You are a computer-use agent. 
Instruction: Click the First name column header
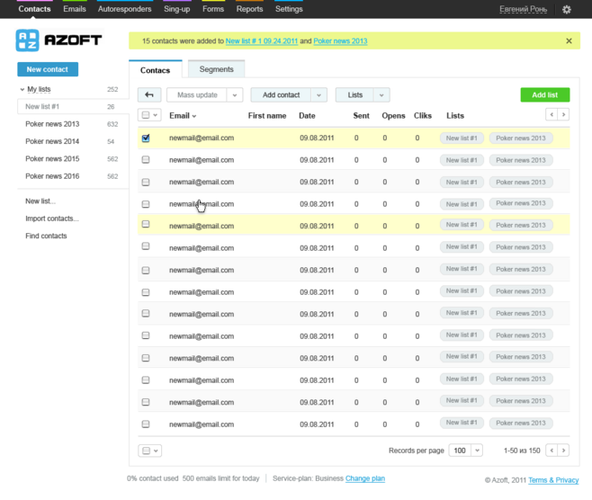[267, 116]
